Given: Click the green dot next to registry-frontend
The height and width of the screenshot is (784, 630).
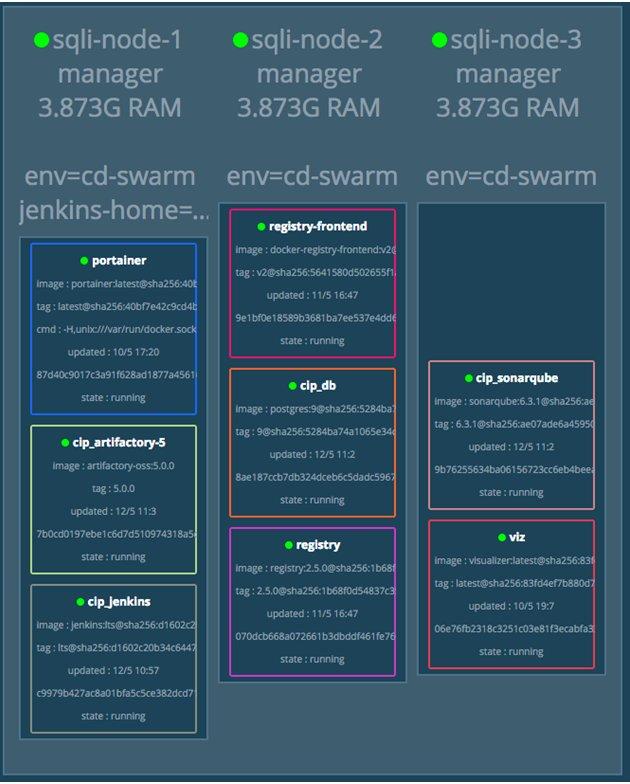Looking at the screenshot, I should click(261, 227).
